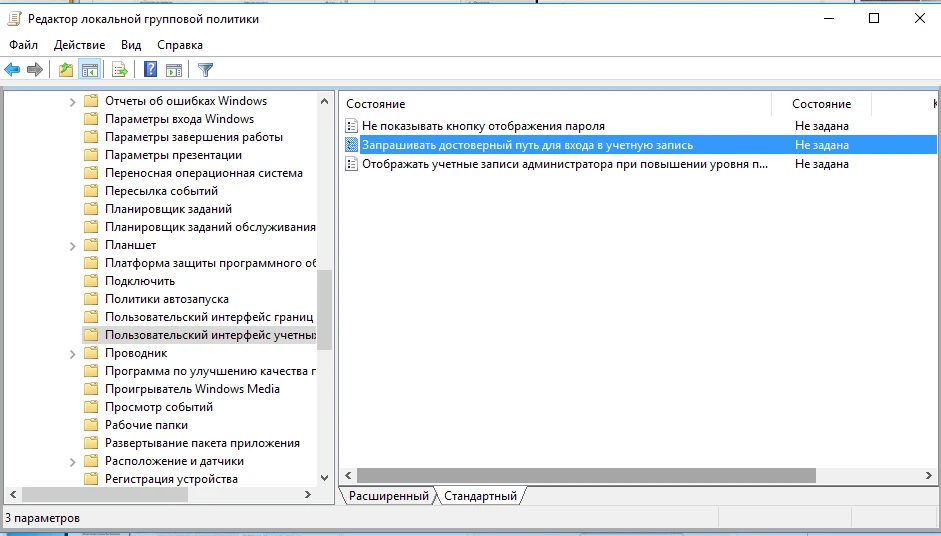
Task: Toggle the Show/Hide Action Pane icon
Action: point(174,69)
